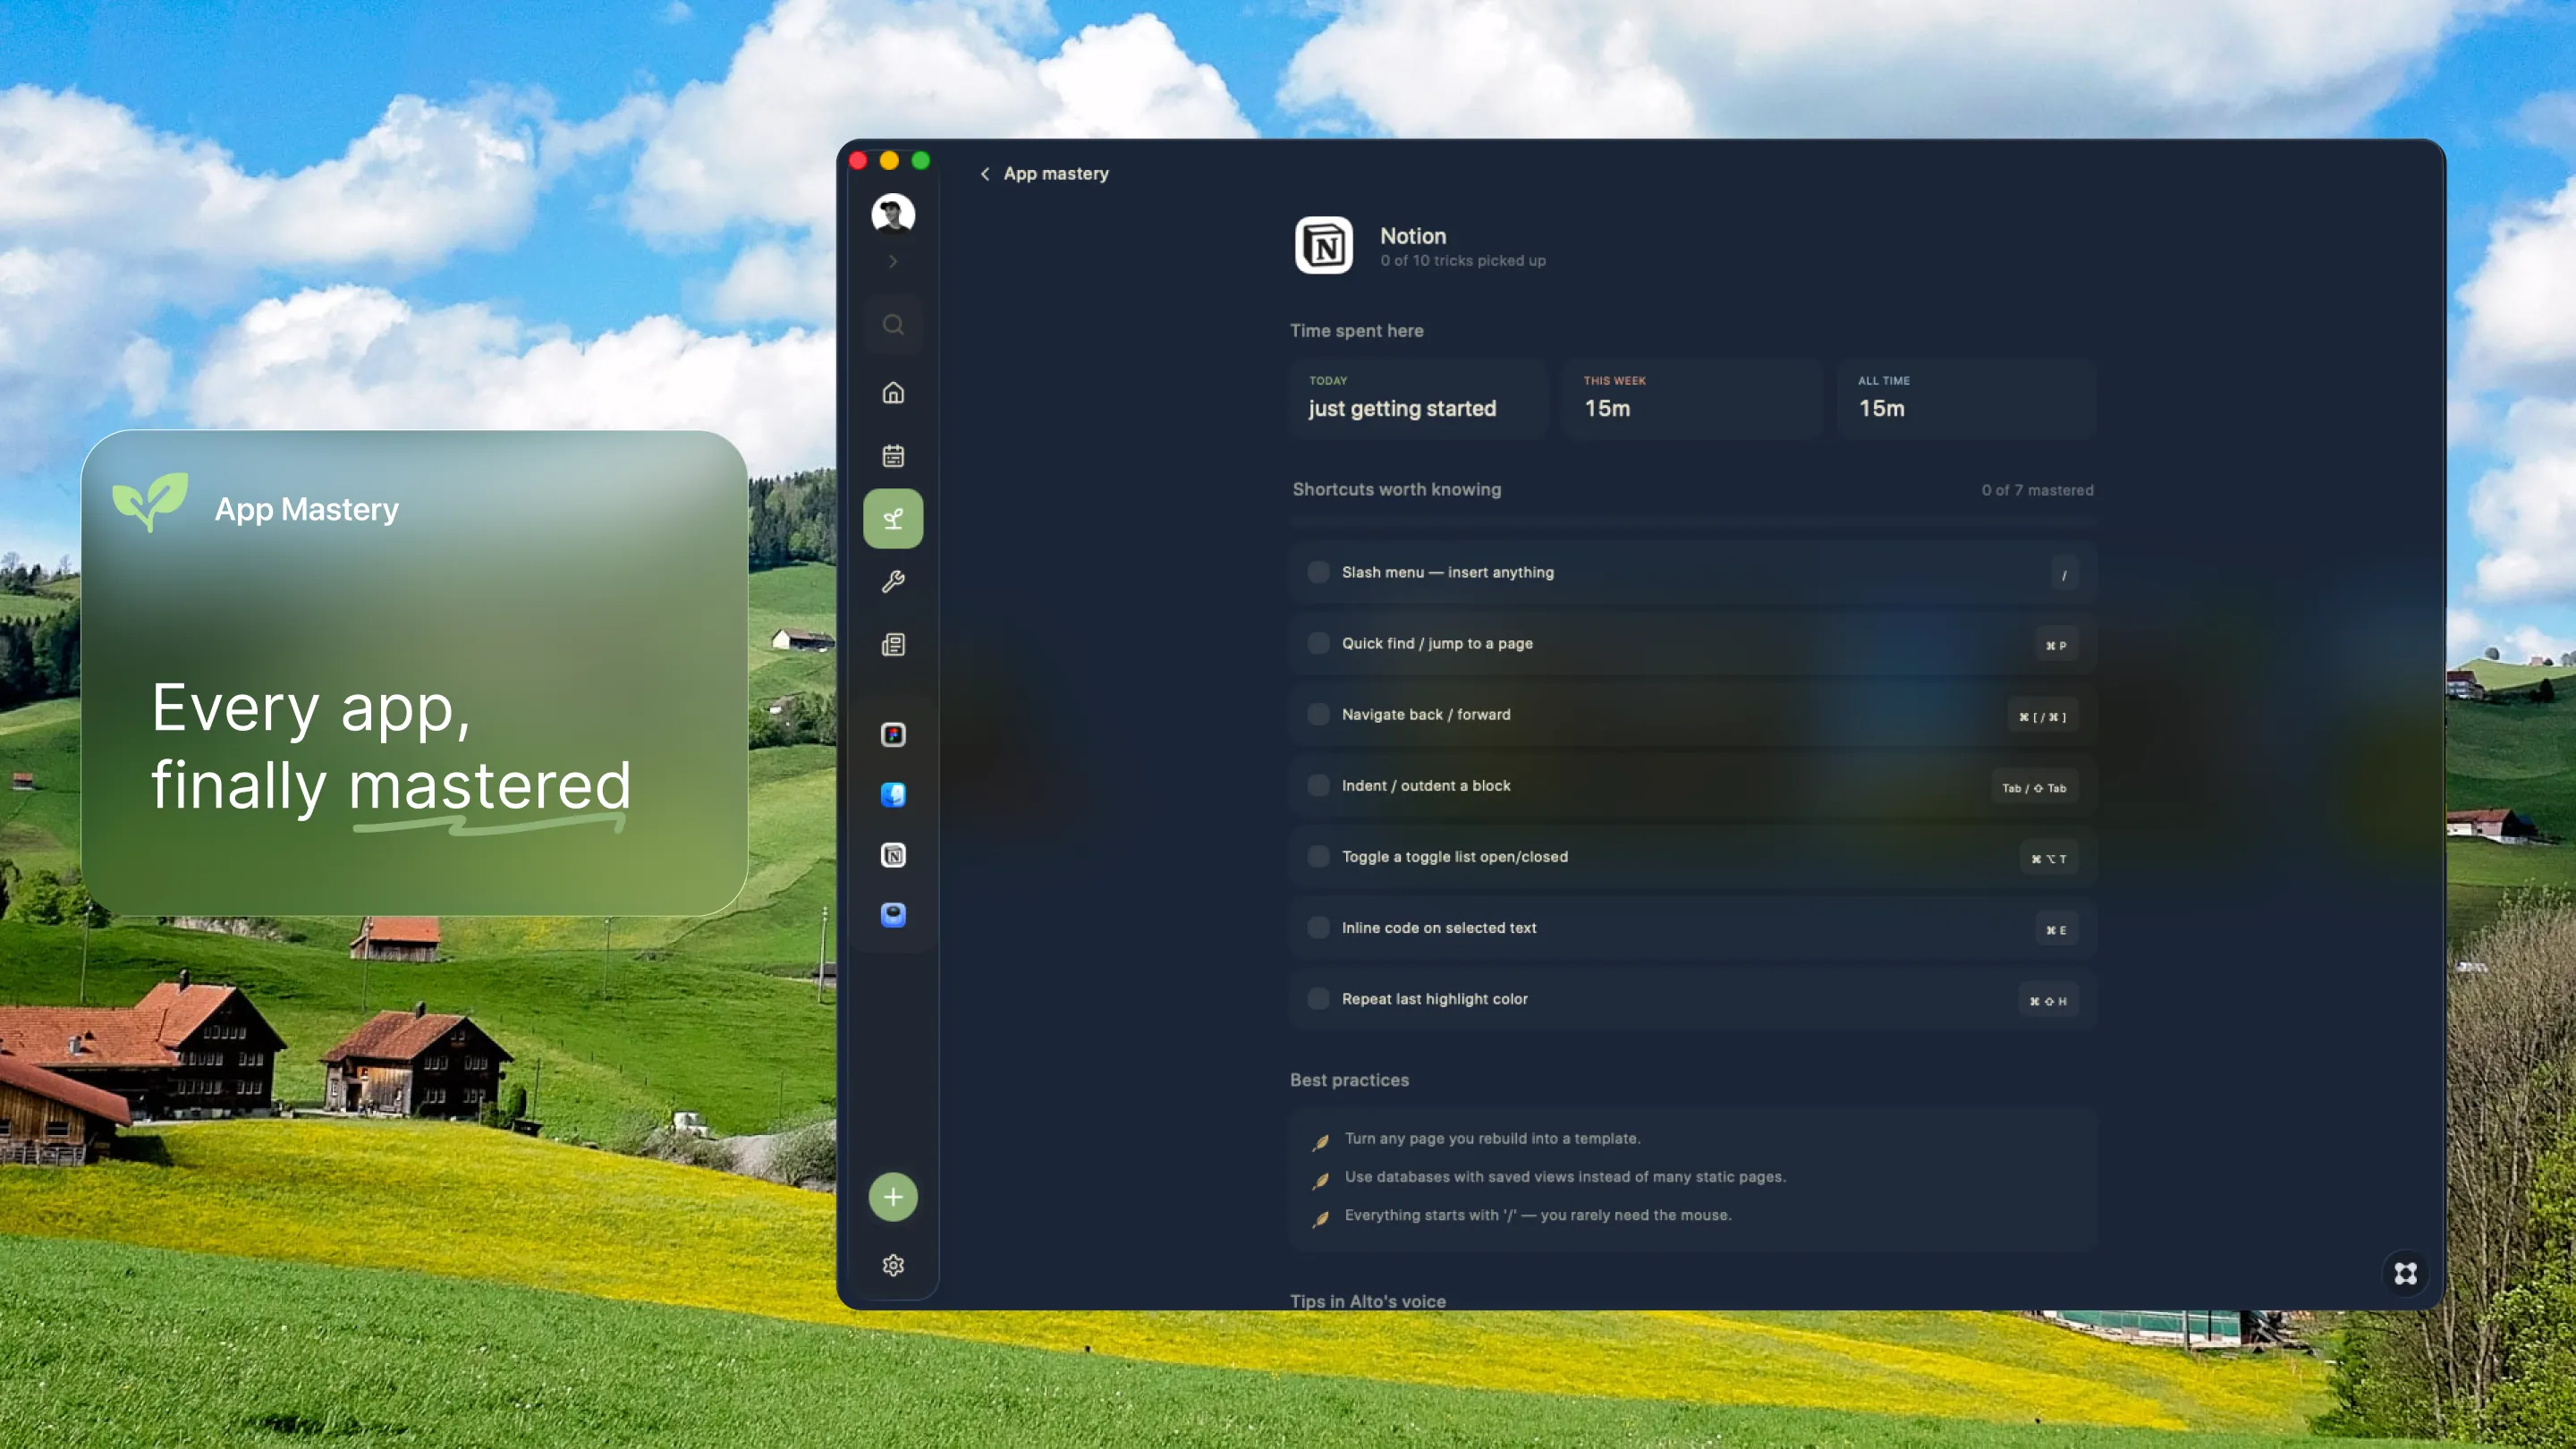Mark Quick find / jump to a page mastered
Viewport: 2576px width, 1449px height.
1318,643
